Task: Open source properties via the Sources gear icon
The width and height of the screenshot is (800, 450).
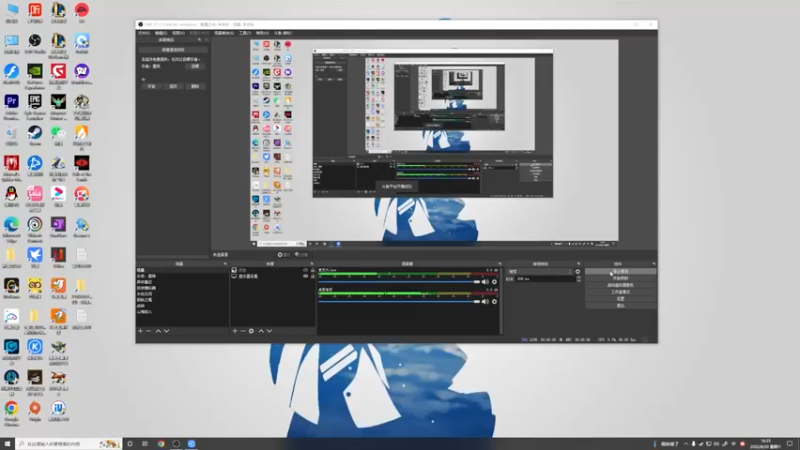Action: [251, 331]
